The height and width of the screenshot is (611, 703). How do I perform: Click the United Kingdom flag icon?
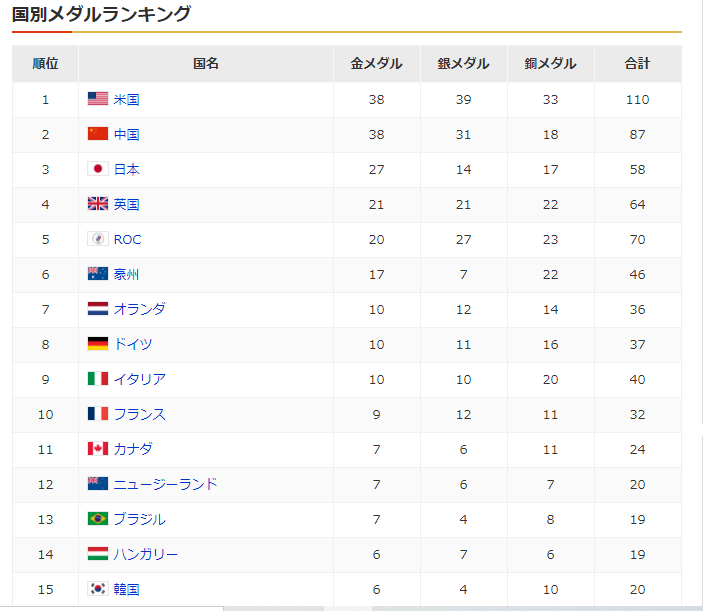pos(97,204)
